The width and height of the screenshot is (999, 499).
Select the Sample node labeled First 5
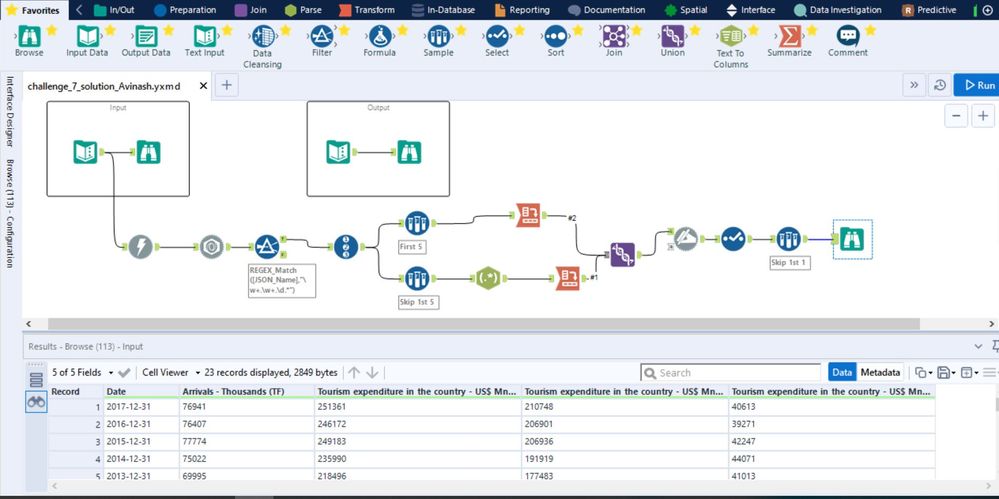[x=417, y=223]
